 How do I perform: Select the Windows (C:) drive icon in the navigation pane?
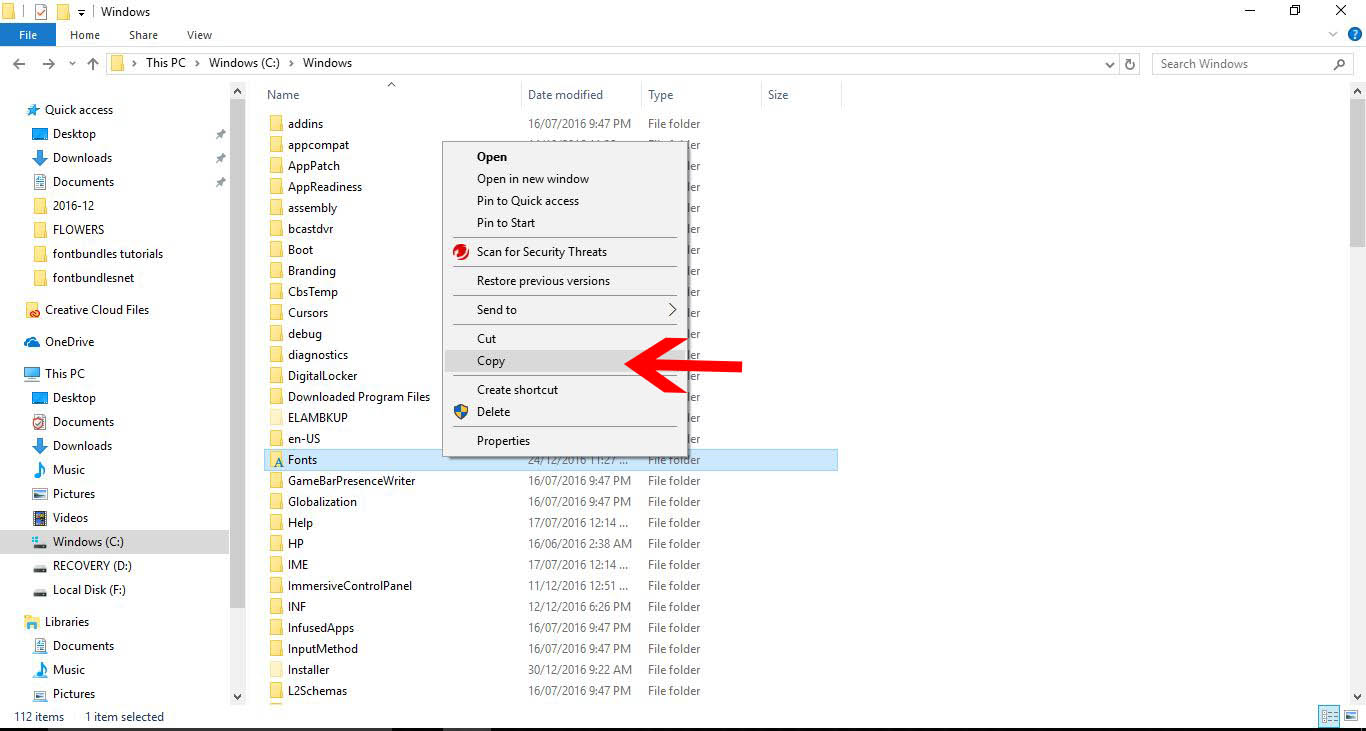(40, 542)
